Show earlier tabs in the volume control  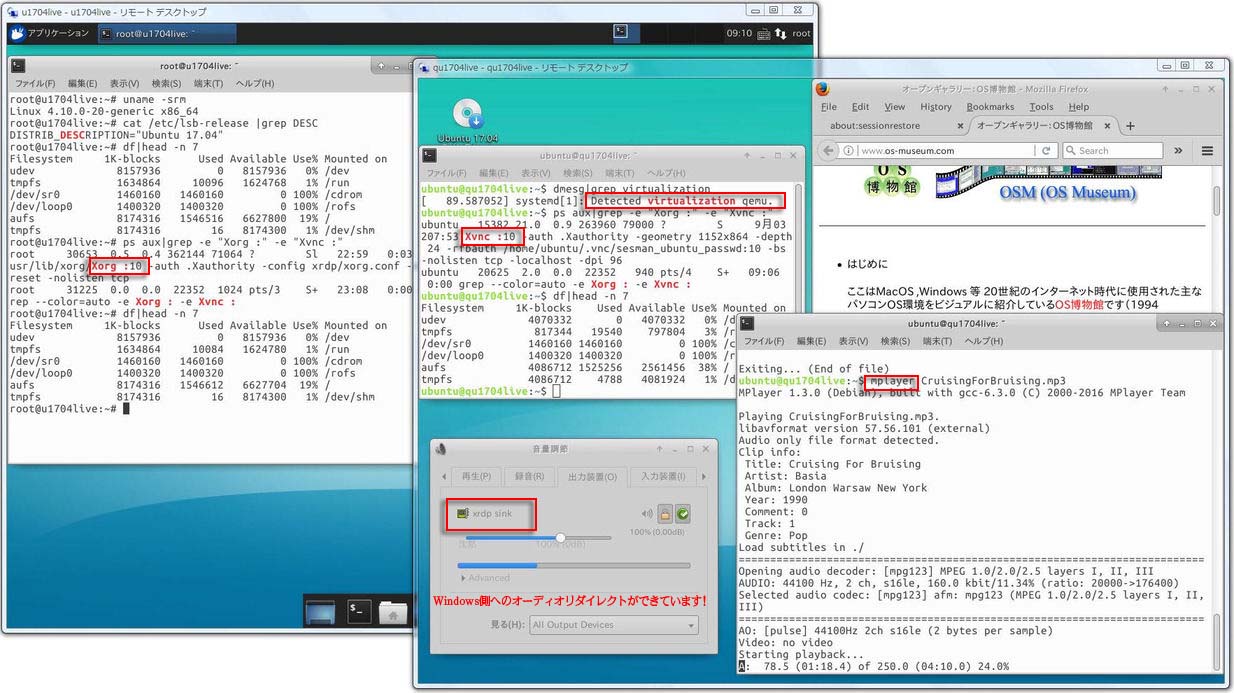point(442,476)
